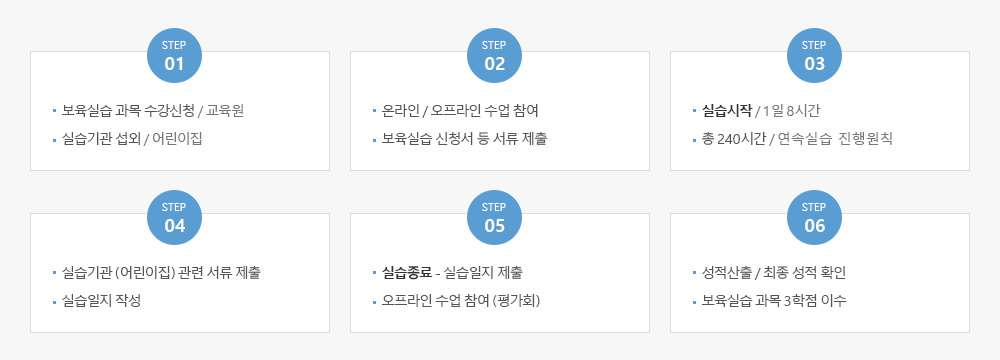Click 성적산출 / 최종 성적 확인 text

coord(774,273)
